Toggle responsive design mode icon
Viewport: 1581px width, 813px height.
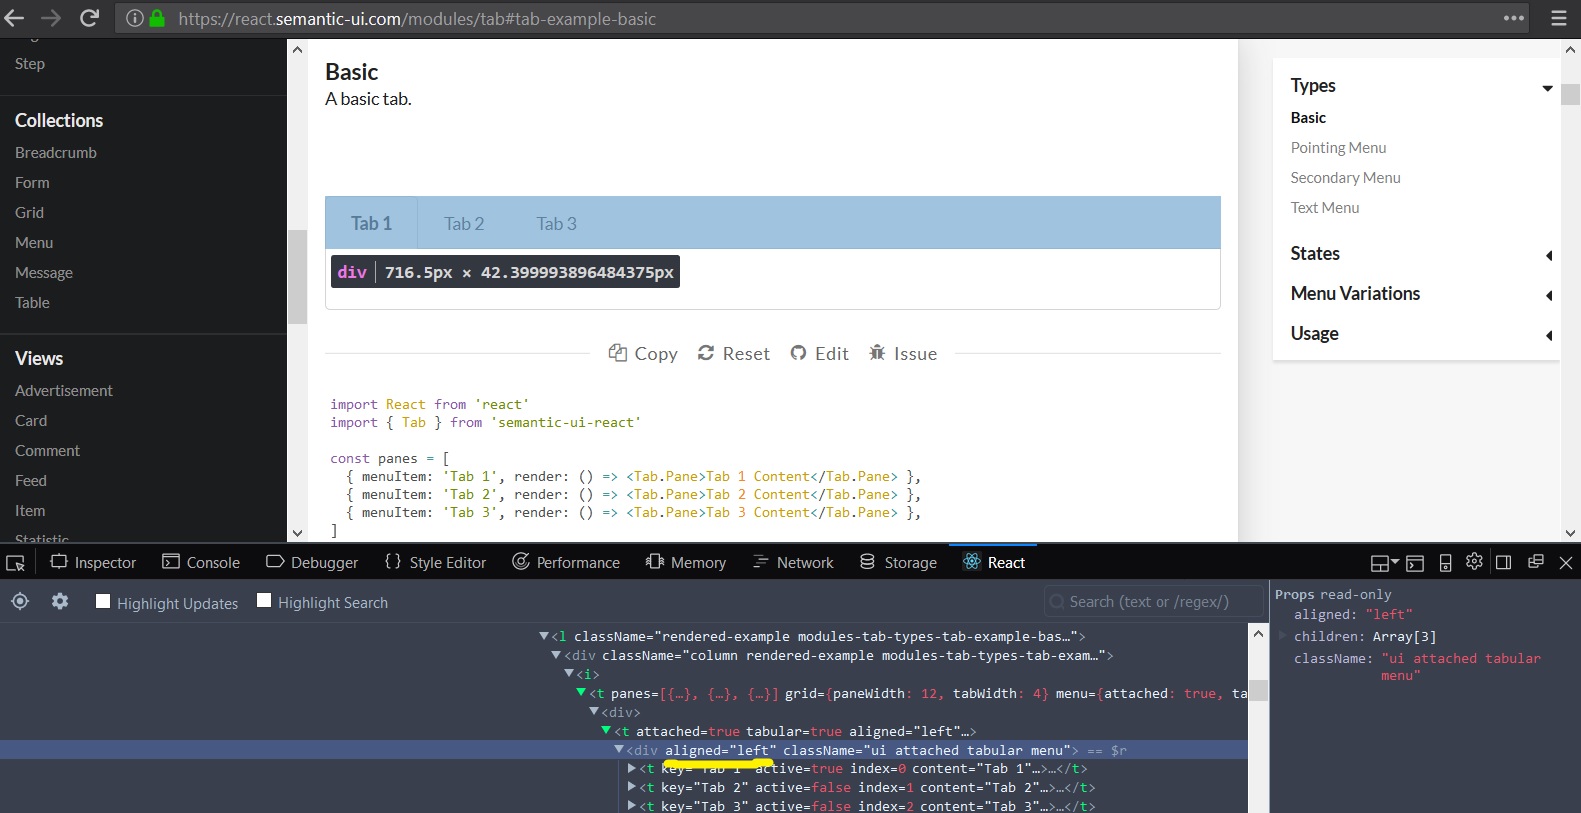(1445, 563)
